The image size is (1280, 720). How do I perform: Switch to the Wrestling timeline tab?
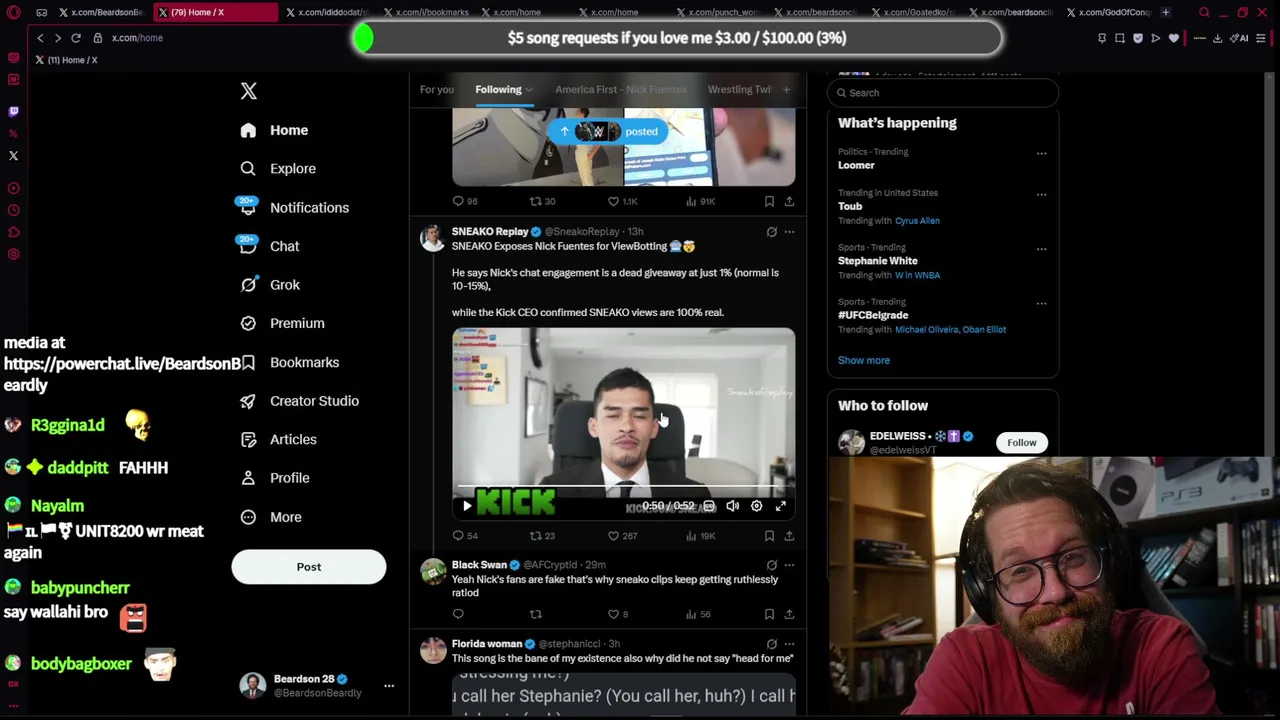[739, 89]
